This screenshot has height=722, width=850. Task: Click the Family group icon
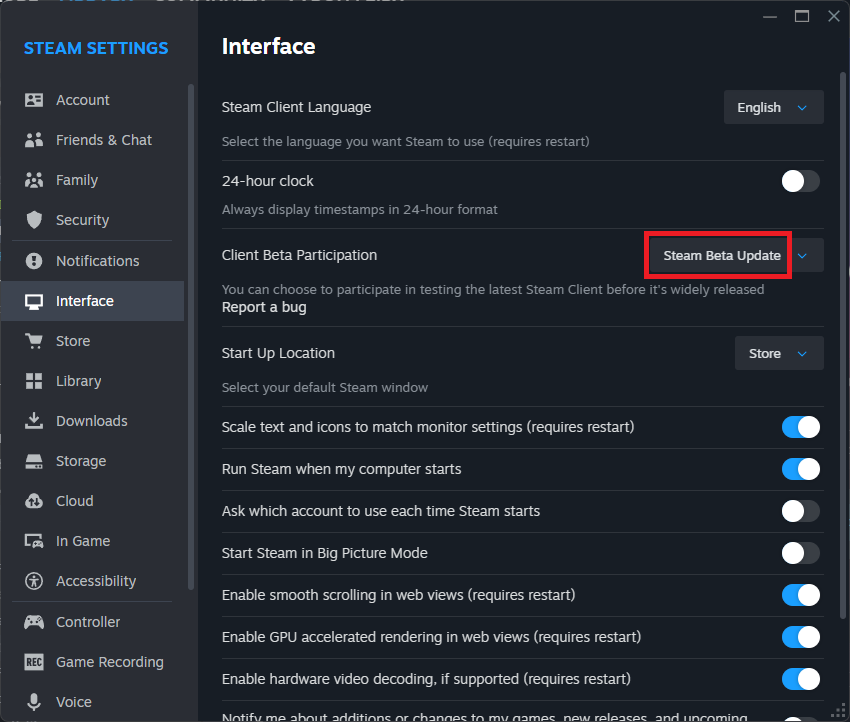[x=34, y=180]
